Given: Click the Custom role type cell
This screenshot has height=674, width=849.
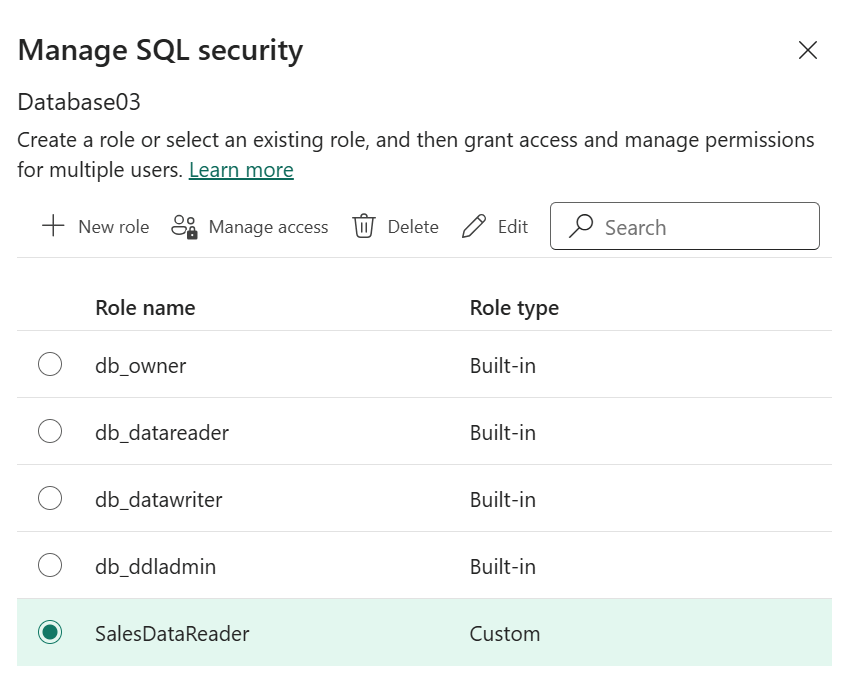Looking at the screenshot, I should click(x=505, y=634).
